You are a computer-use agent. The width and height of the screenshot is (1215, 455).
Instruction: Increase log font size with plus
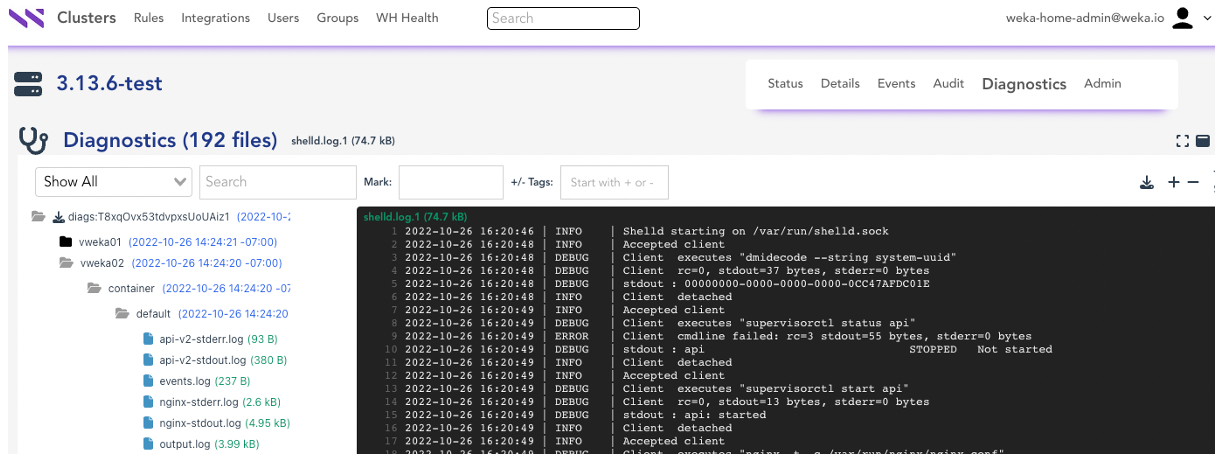(1174, 182)
